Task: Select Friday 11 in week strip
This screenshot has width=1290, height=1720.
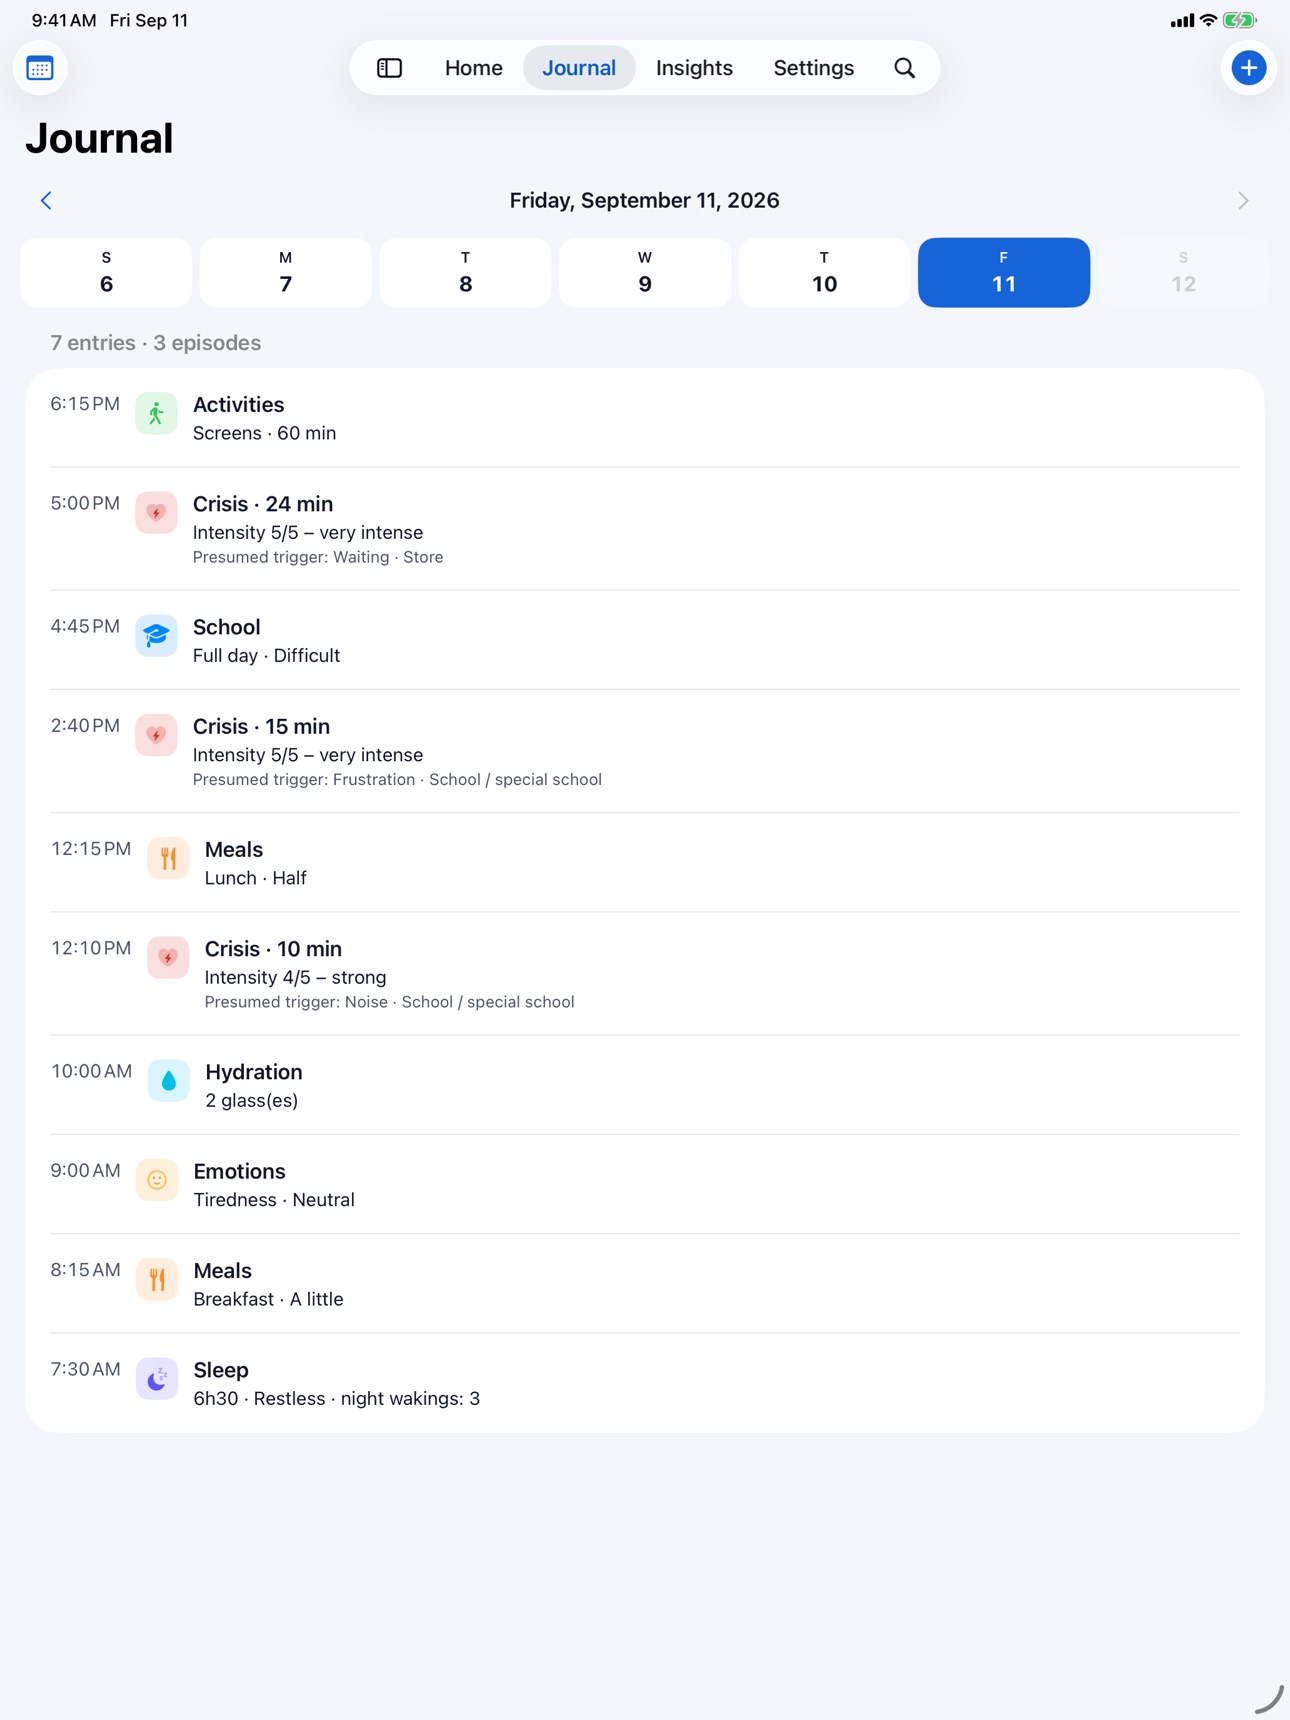Action: (x=1004, y=272)
